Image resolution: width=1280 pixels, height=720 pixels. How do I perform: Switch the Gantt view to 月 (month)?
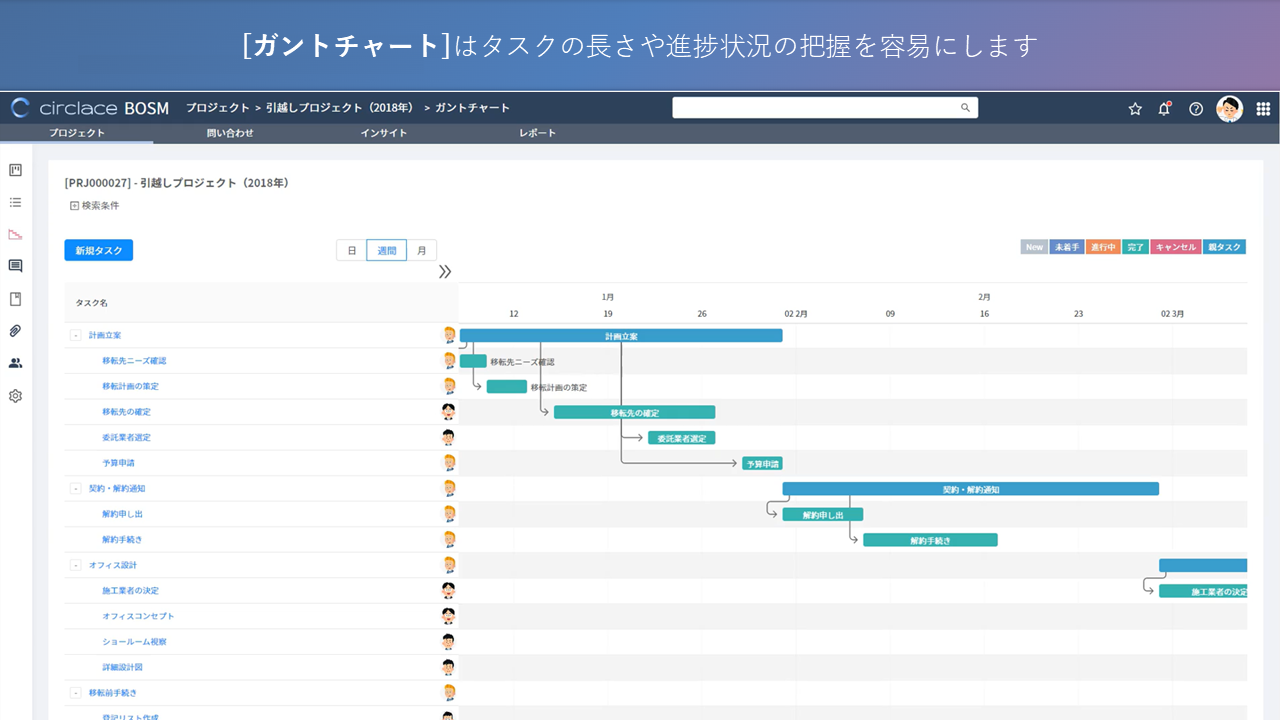click(x=422, y=251)
